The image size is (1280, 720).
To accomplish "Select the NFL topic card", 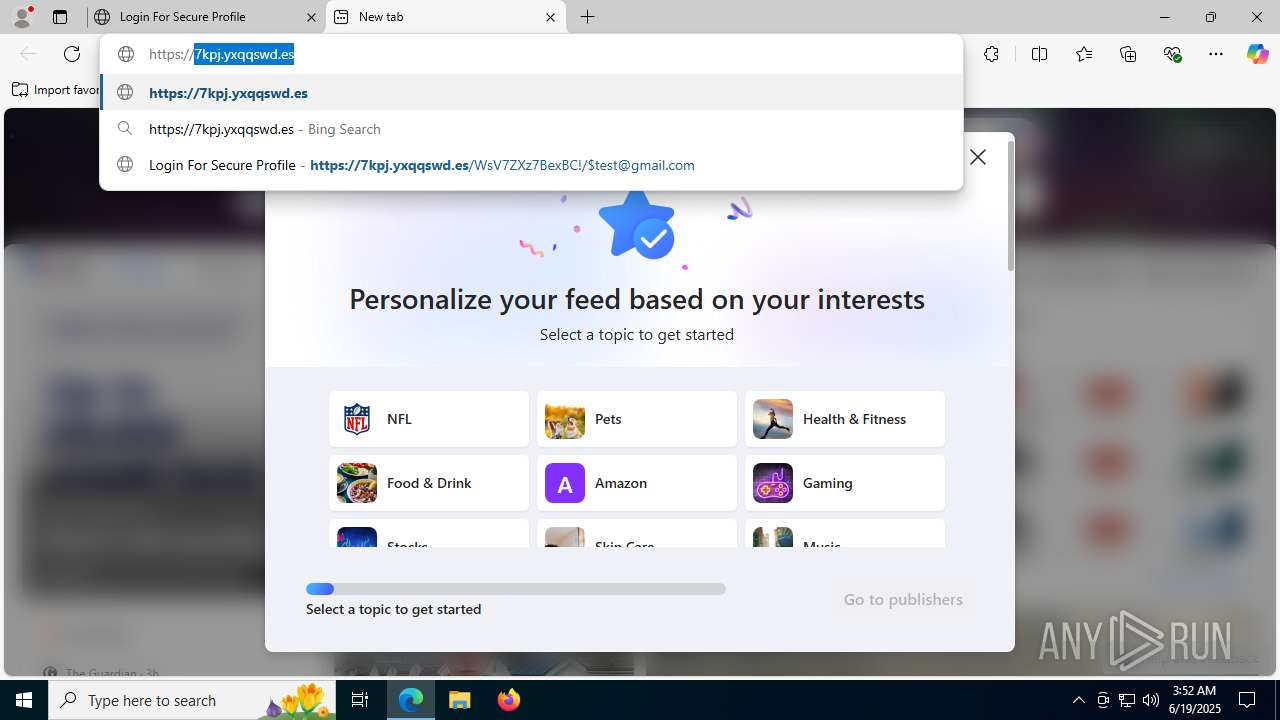I will point(429,419).
